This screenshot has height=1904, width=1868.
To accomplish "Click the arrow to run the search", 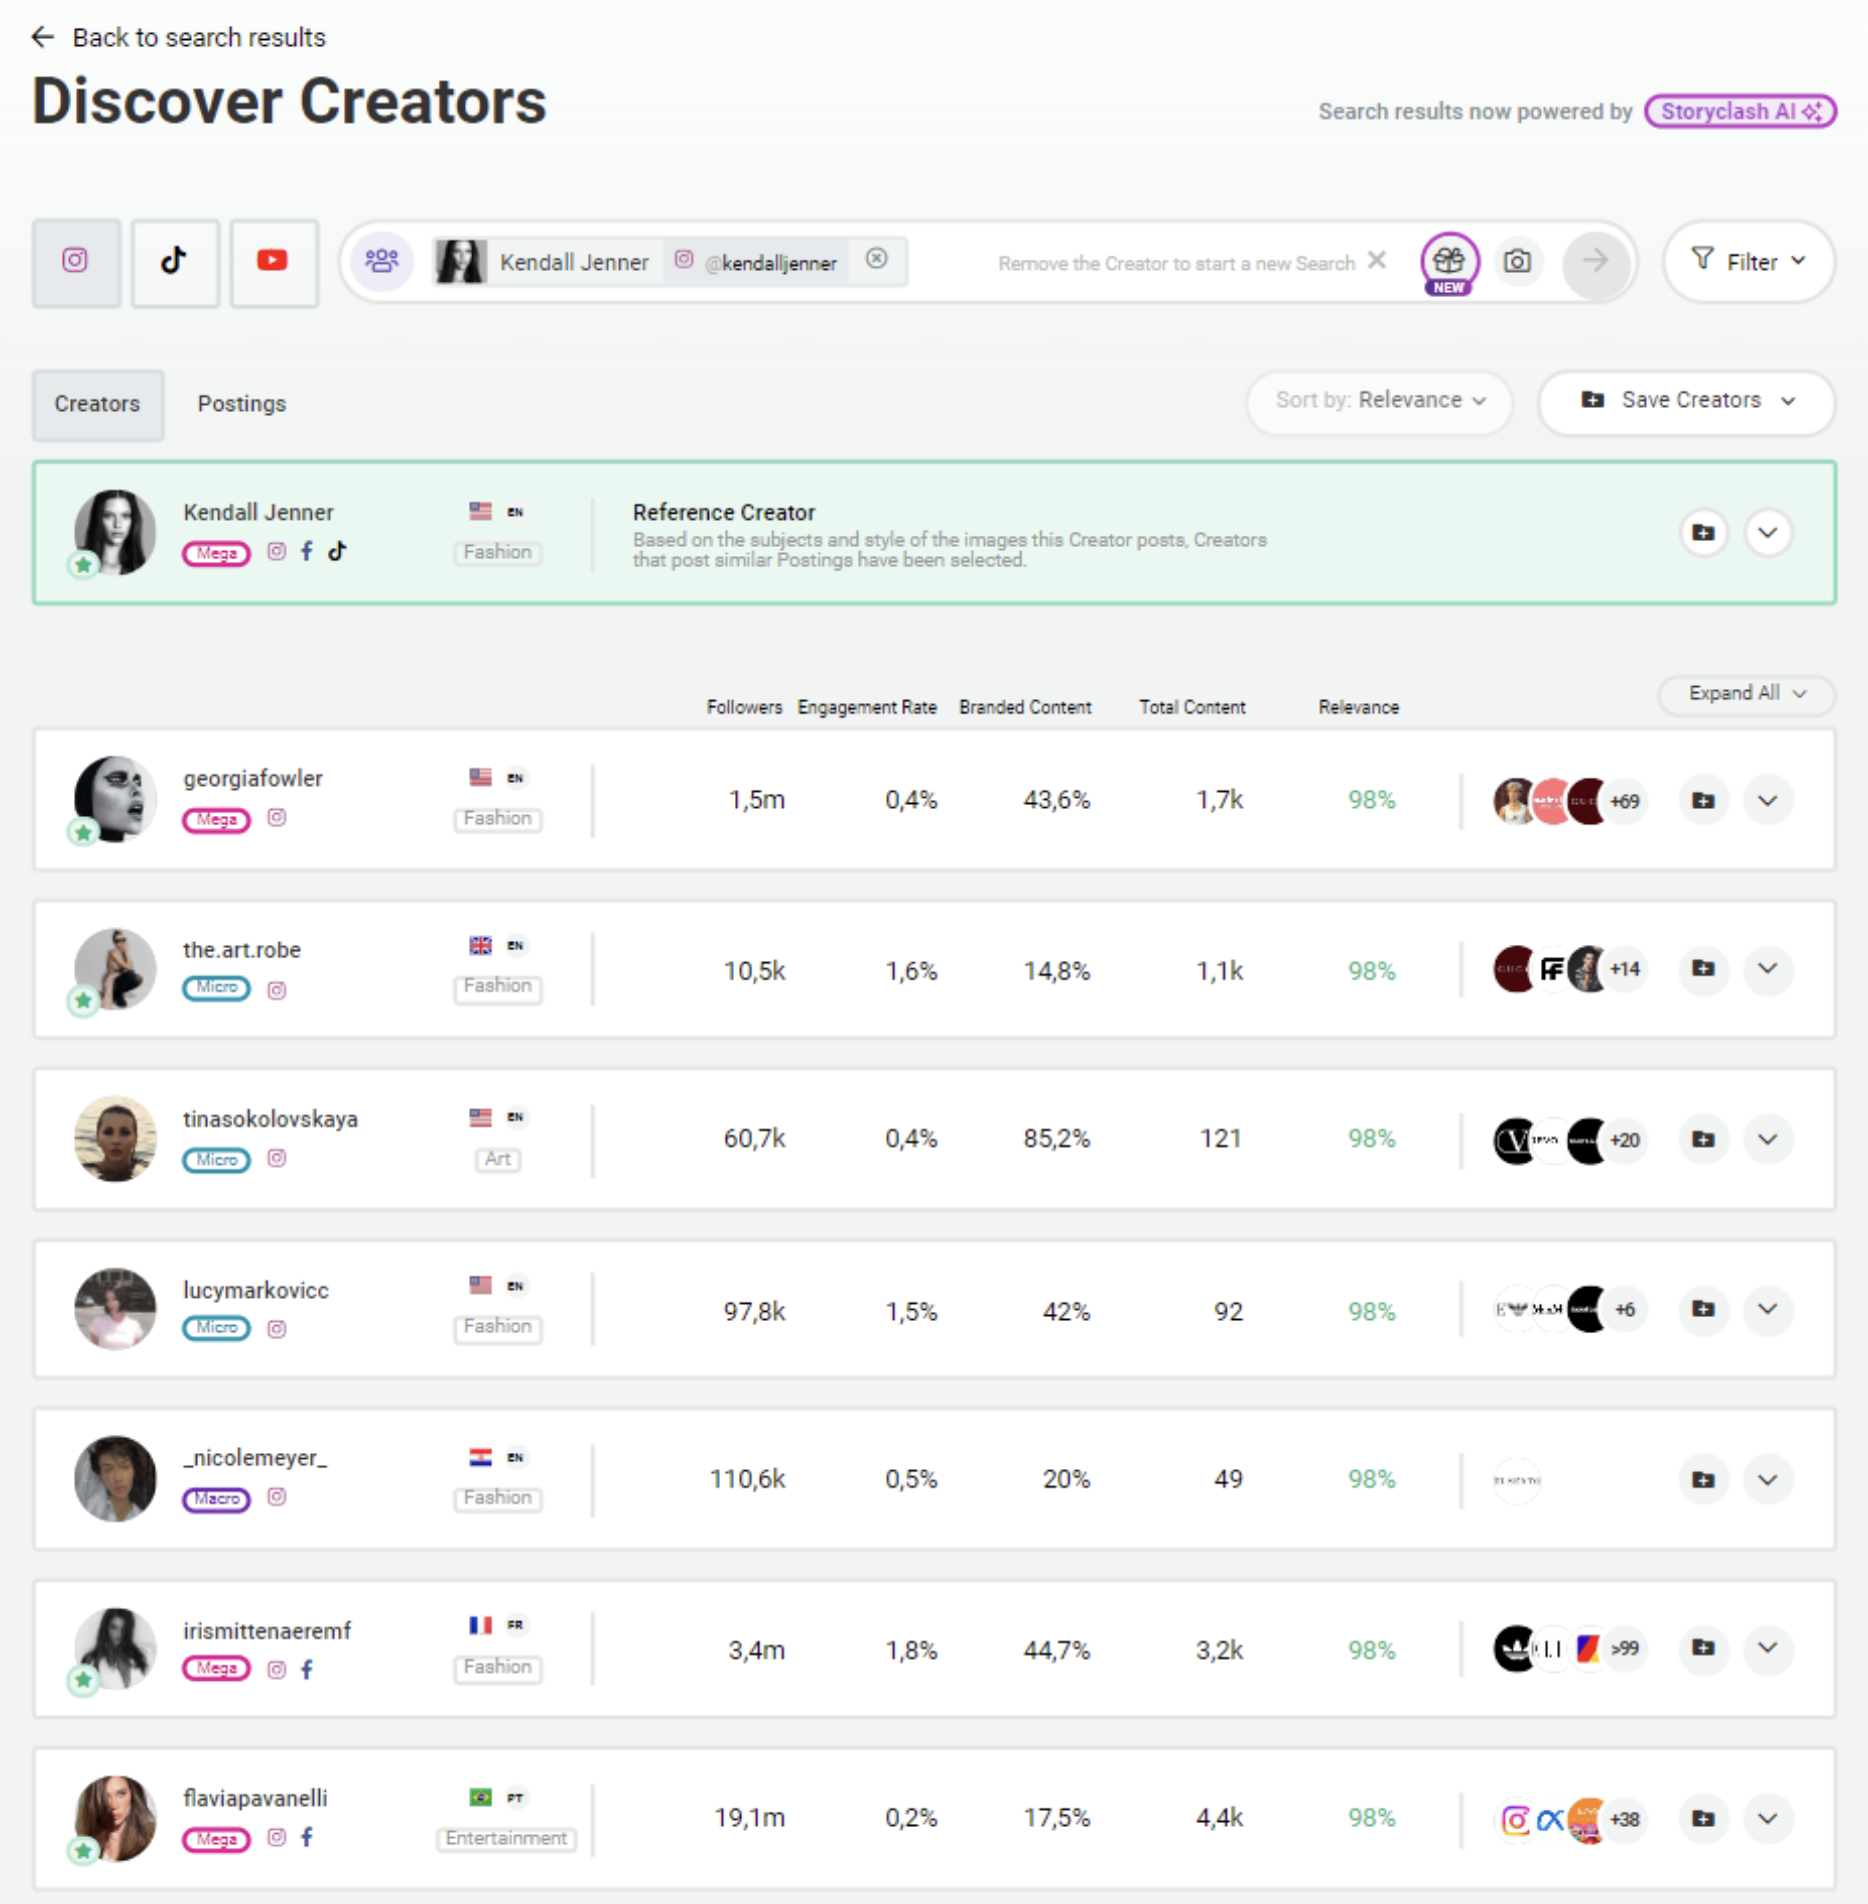I will click(x=1595, y=262).
